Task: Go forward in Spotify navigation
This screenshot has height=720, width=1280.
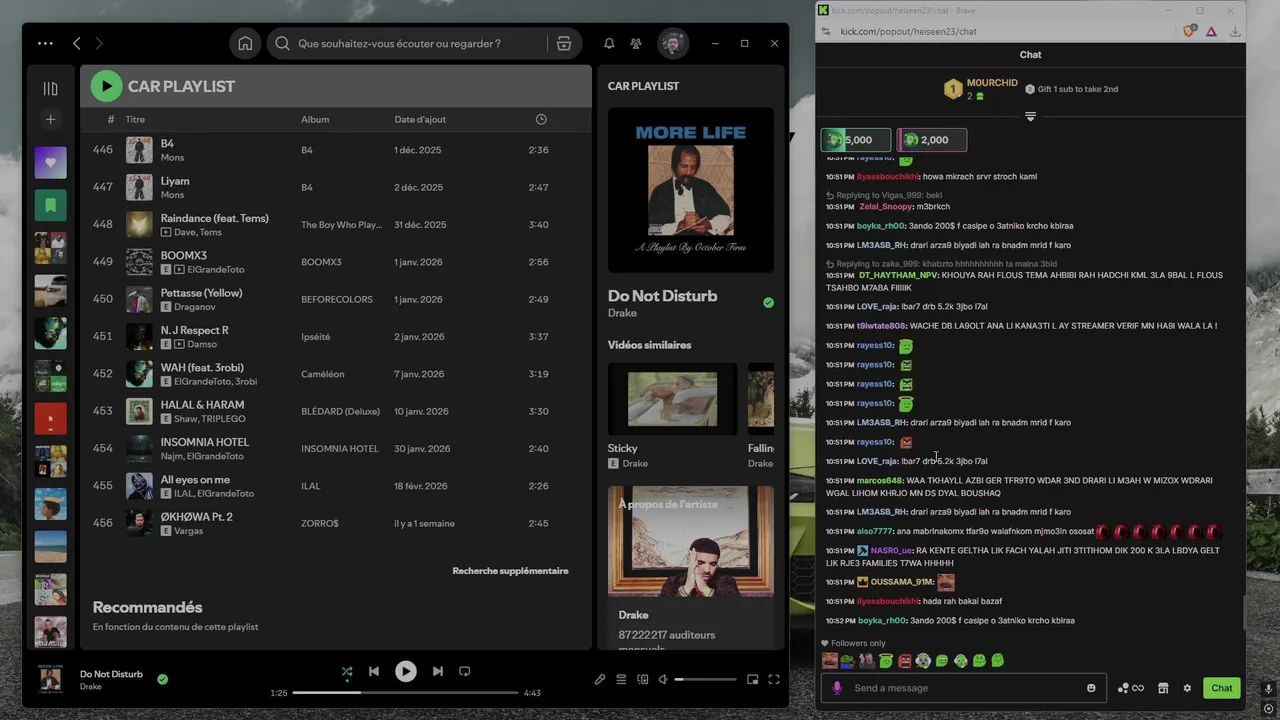Action: (x=99, y=44)
